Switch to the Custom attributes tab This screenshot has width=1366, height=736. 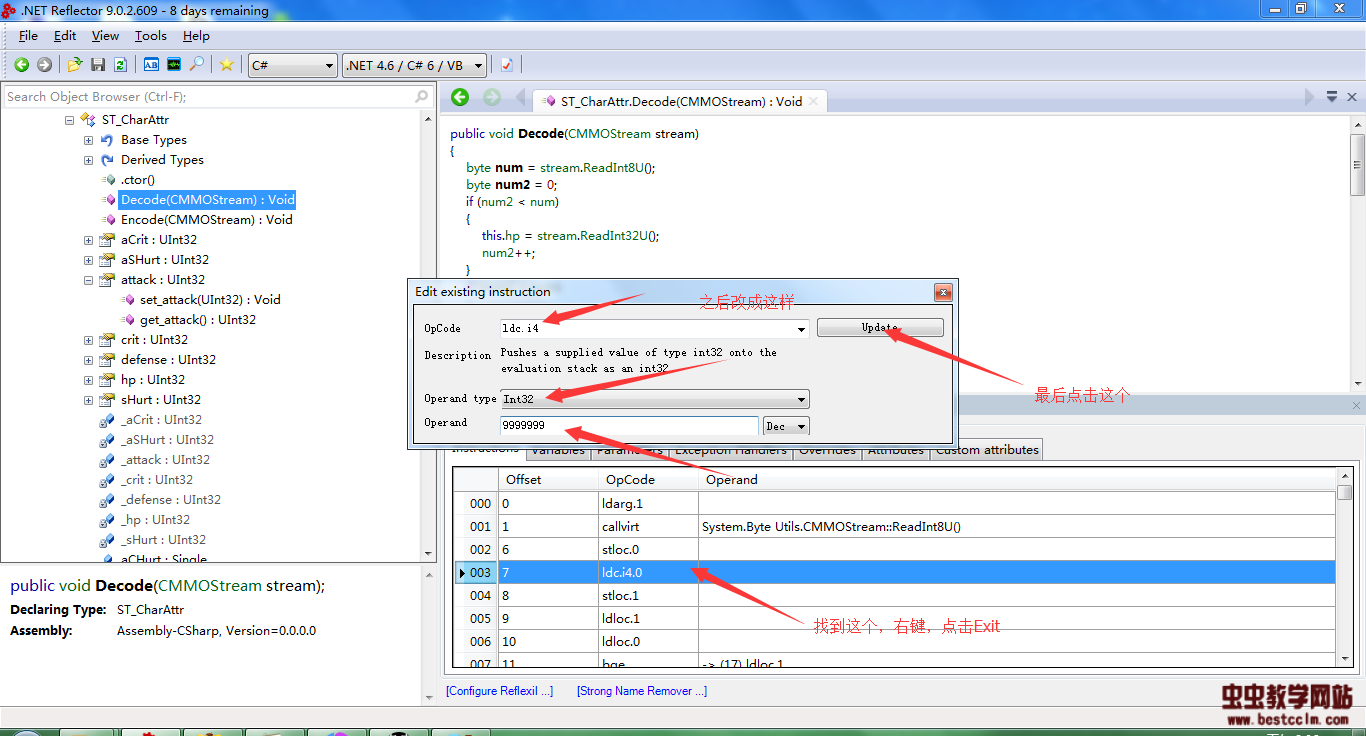click(x=987, y=450)
